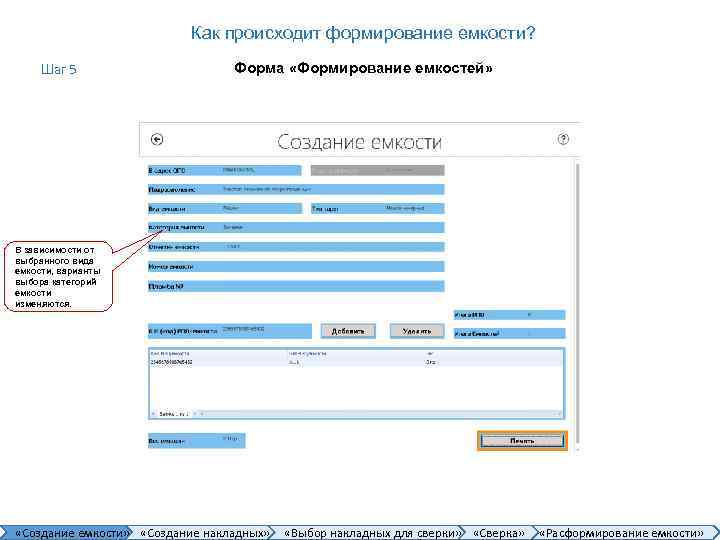Screen dimensions: 720x540
Task: Click the Пломба № field
Action: tap(296, 286)
